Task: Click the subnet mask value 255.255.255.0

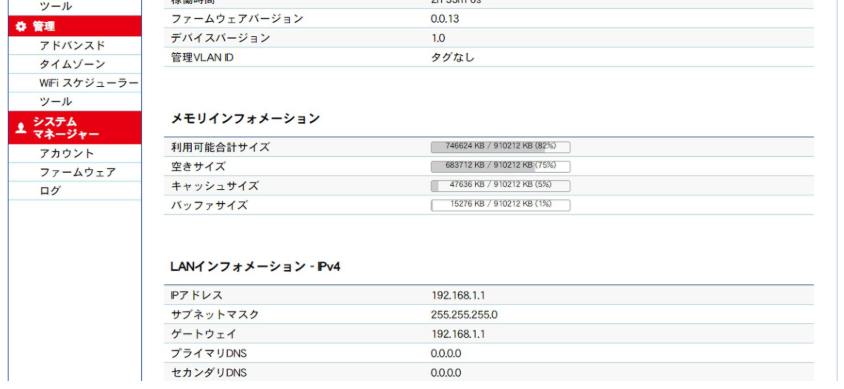Action: pyautogui.click(x=464, y=315)
